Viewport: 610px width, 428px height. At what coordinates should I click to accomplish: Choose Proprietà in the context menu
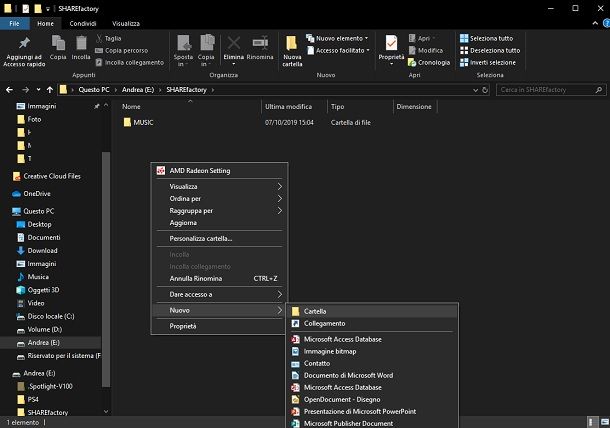[219, 326]
